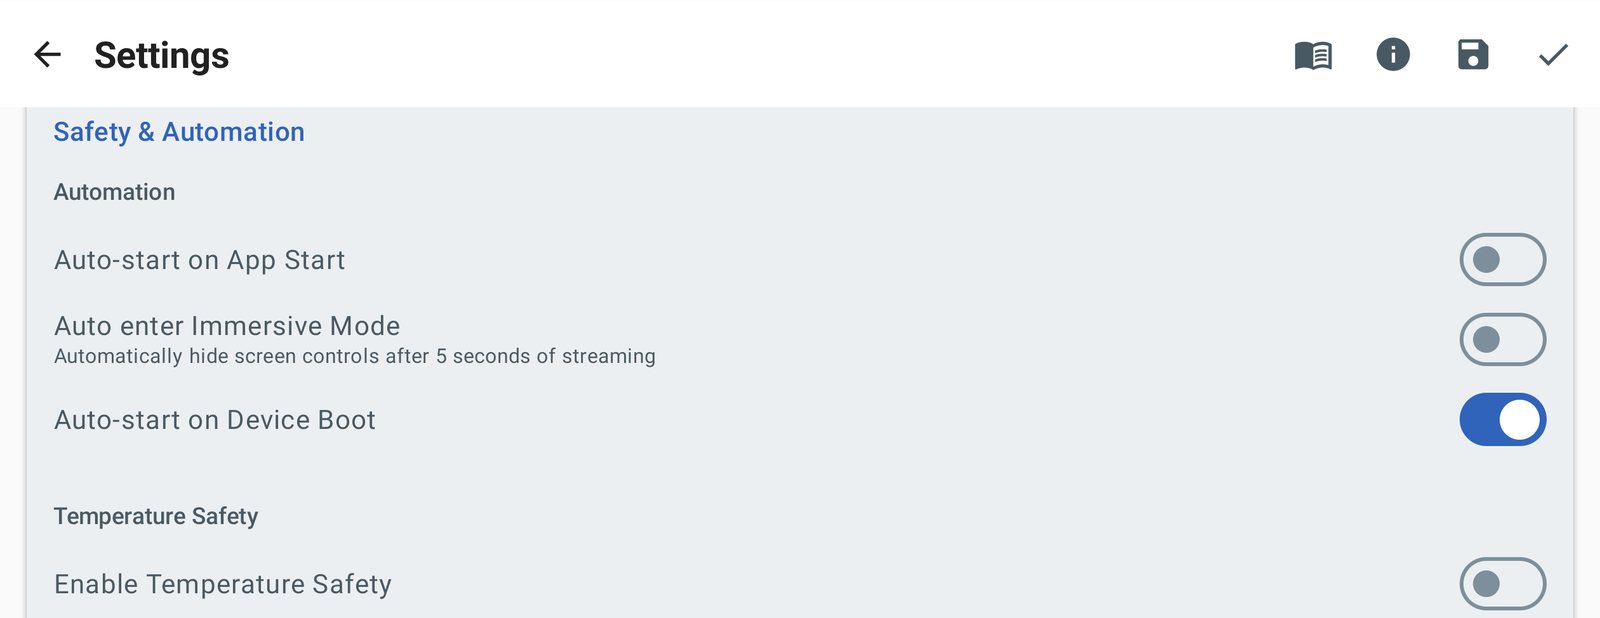Click the Safety & Automation section header
Viewport: 1600px width, 618px height.
(179, 132)
